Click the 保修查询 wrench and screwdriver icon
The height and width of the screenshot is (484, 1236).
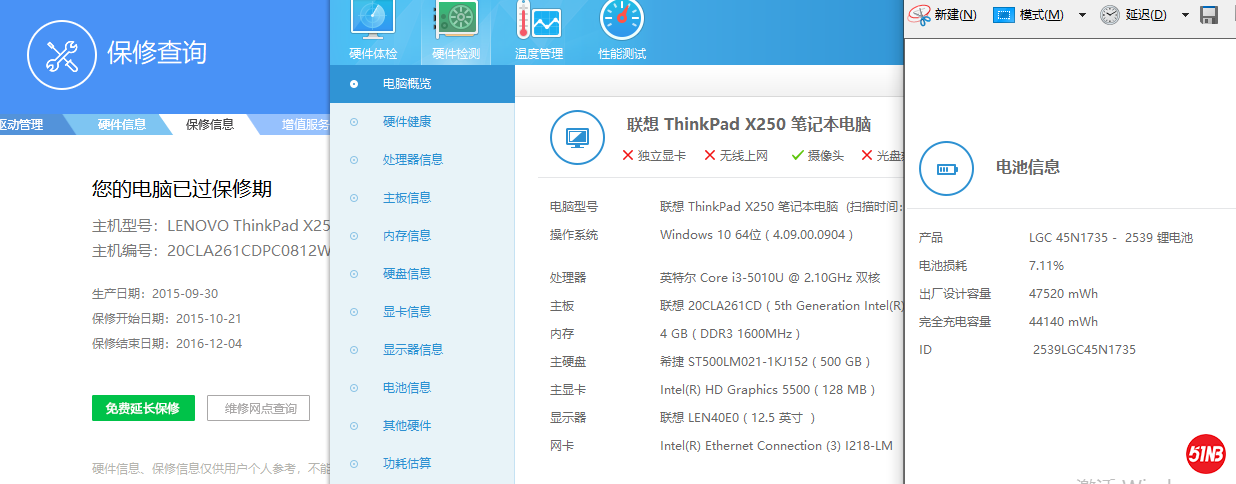coord(61,53)
